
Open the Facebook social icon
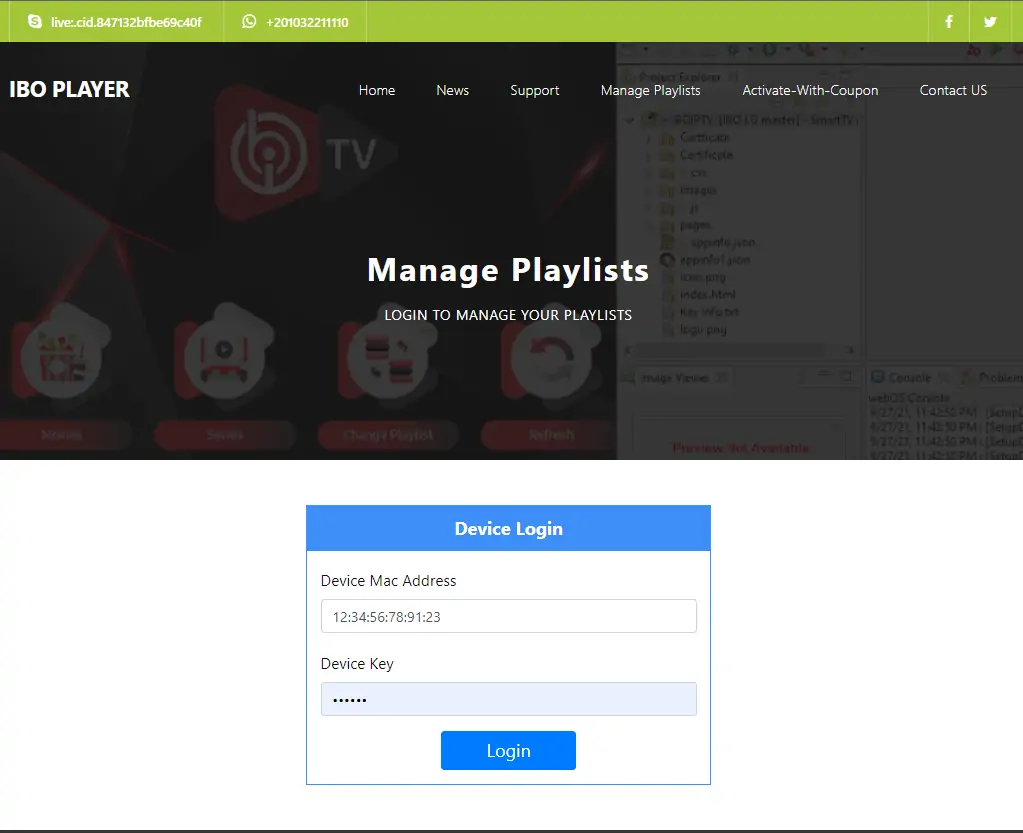tap(949, 22)
